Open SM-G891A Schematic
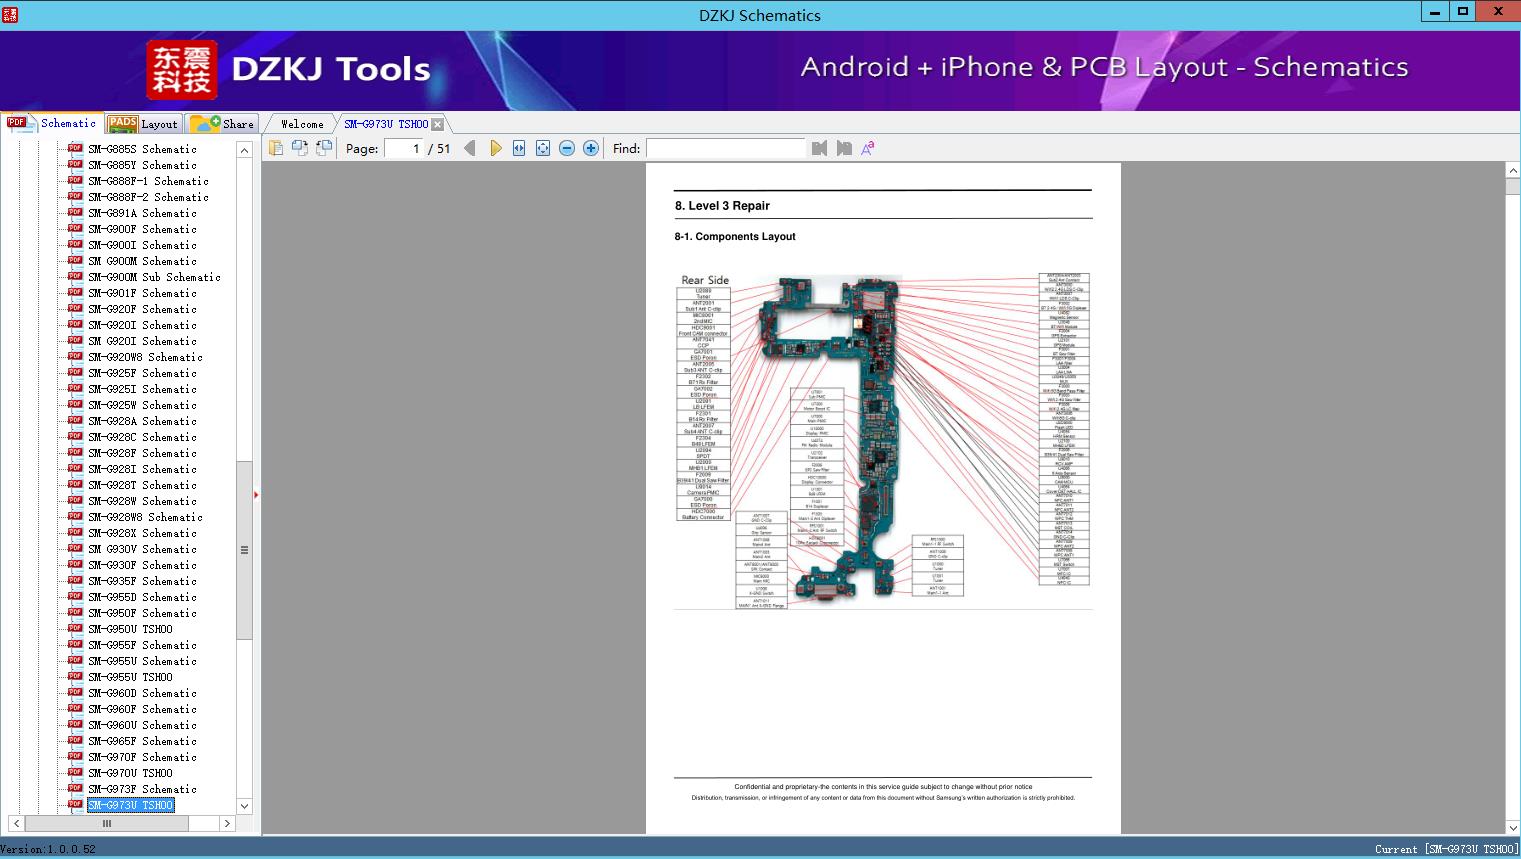This screenshot has height=859, width=1521. pyautogui.click(x=142, y=213)
